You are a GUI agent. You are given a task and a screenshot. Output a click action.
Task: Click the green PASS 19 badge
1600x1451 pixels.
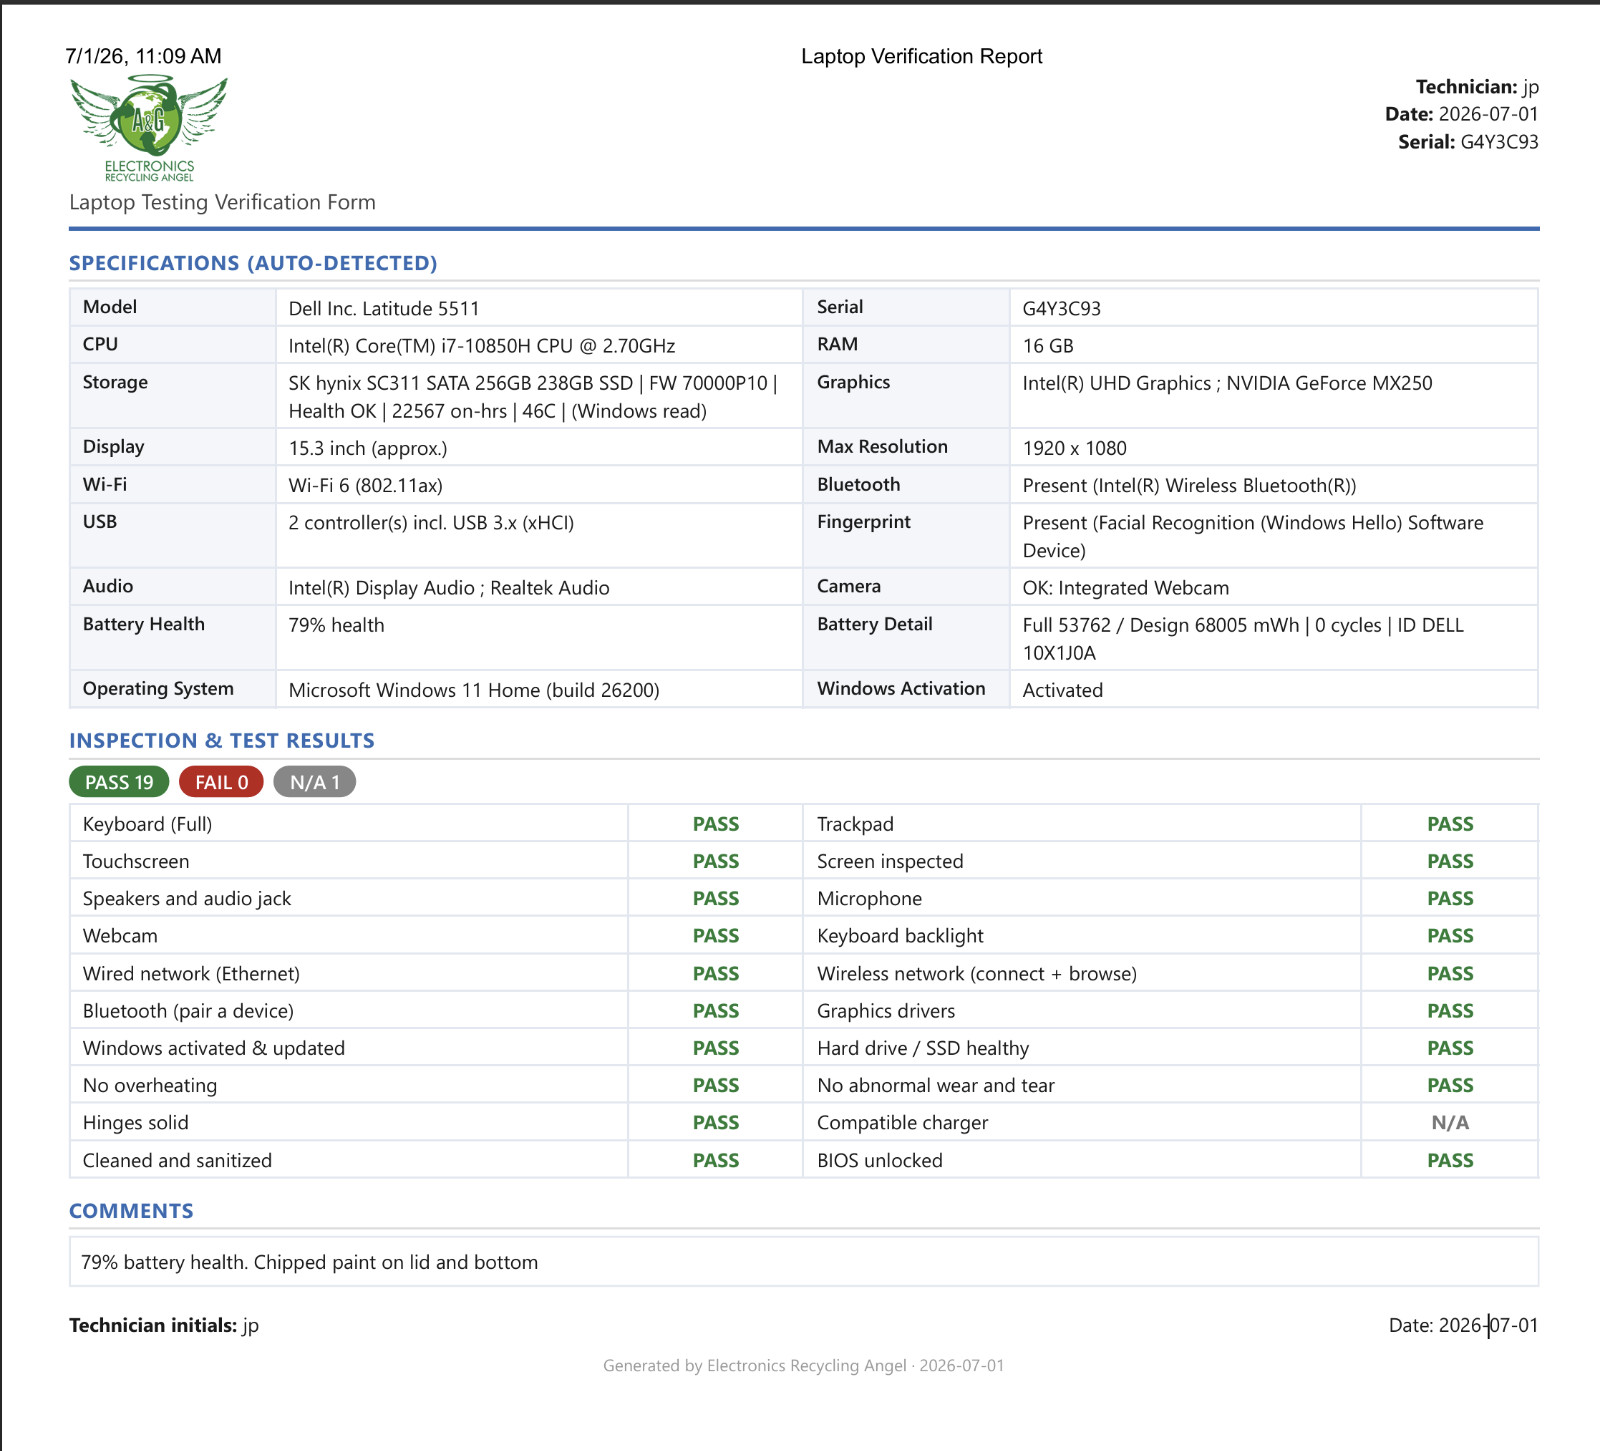click(x=119, y=782)
